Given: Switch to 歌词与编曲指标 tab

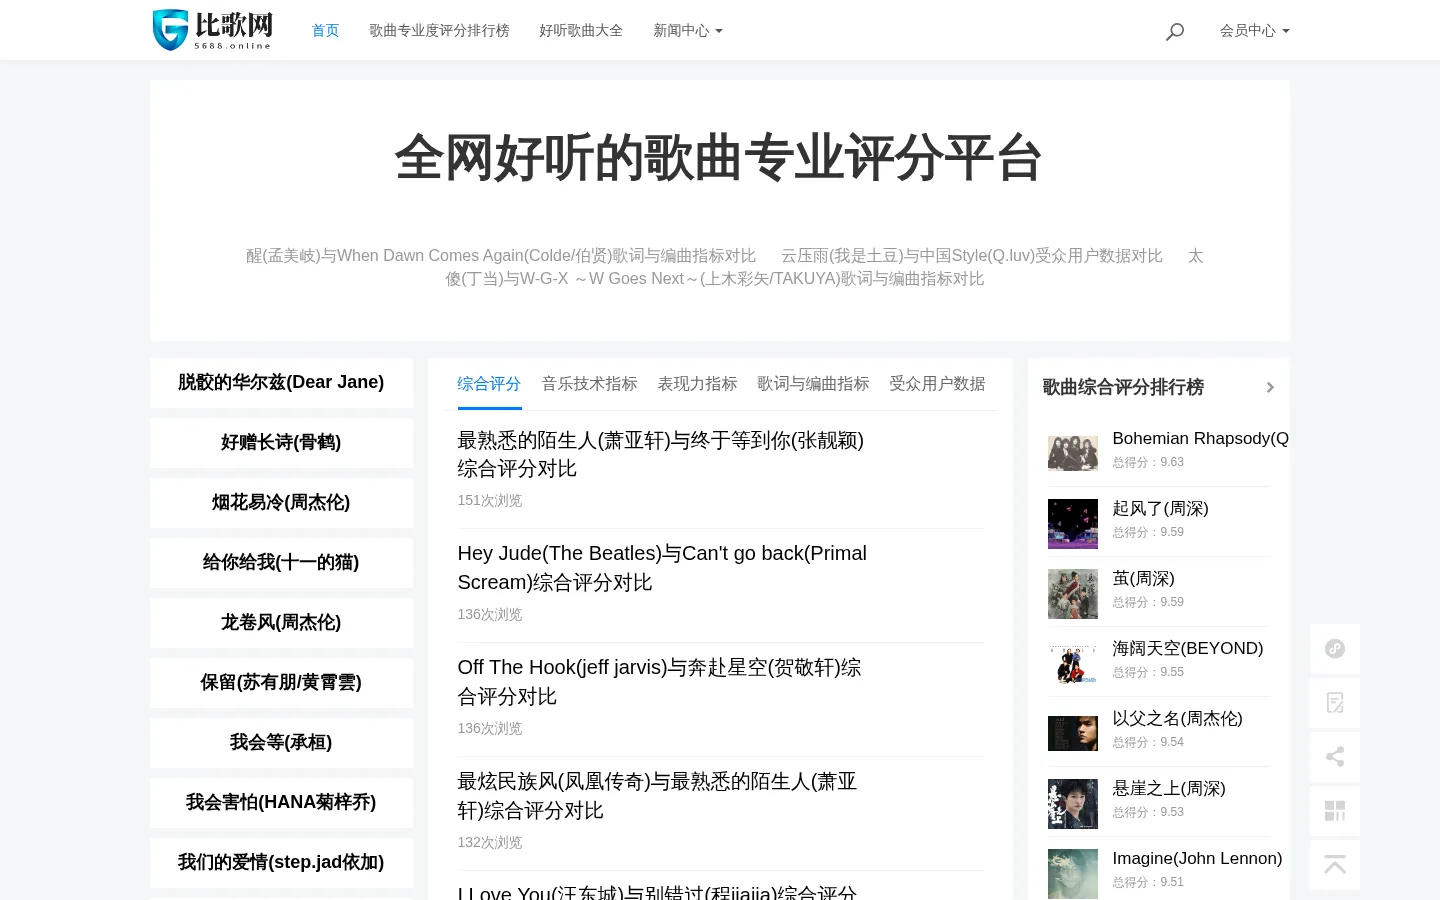Looking at the screenshot, I should click(x=813, y=384).
